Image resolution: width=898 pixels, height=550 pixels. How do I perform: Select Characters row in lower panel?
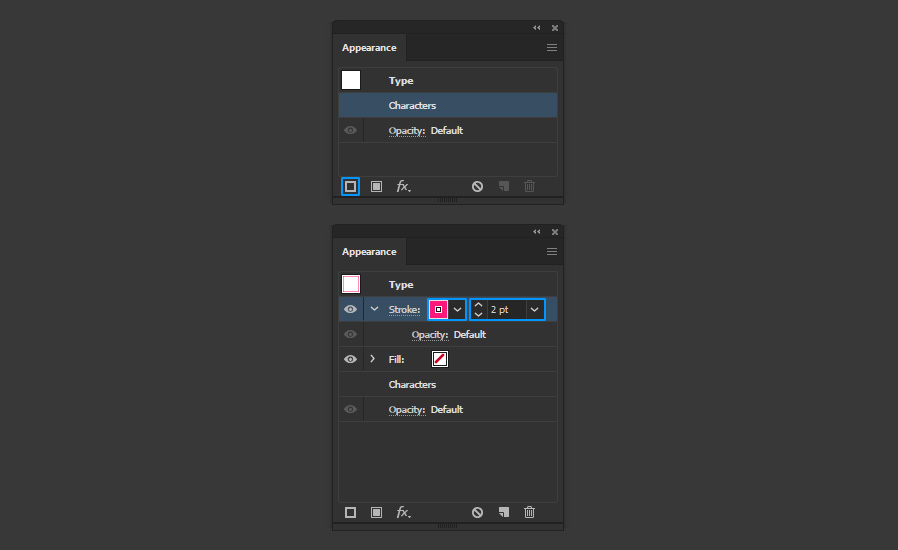click(448, 384)
